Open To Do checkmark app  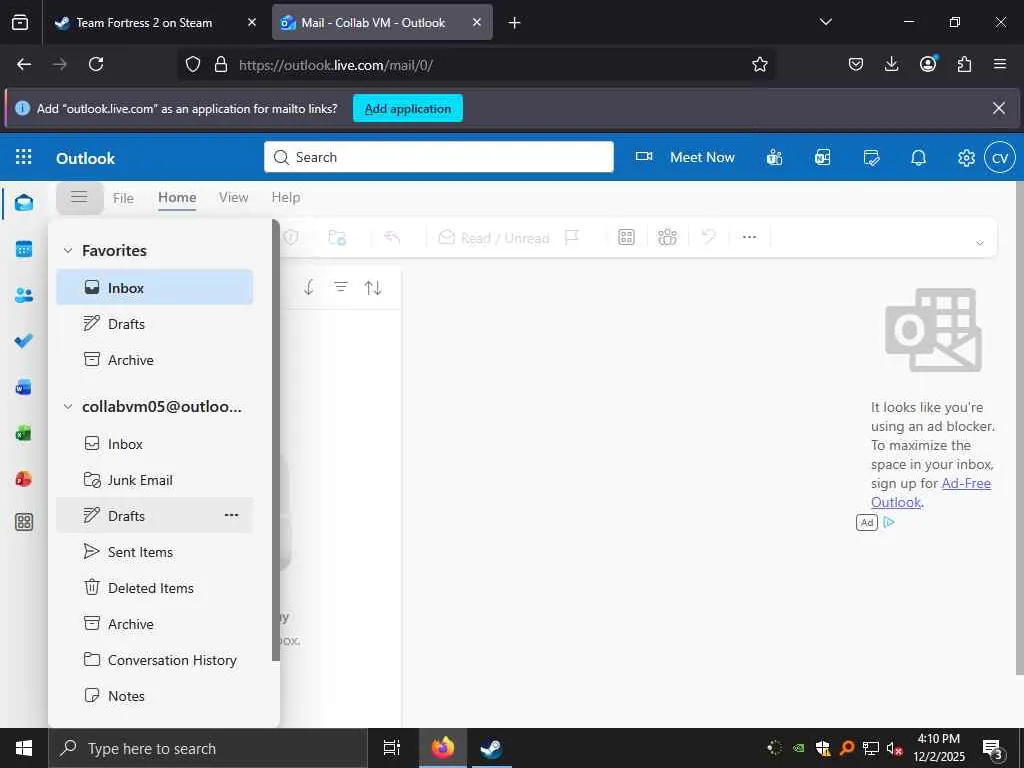(x=24, y=341)
